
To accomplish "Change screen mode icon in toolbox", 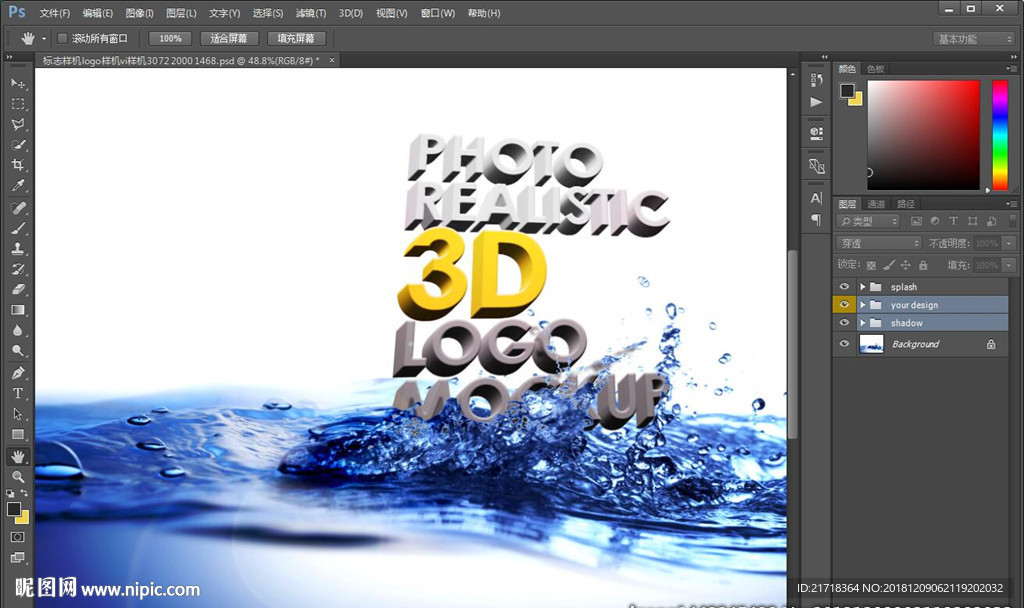I will coord(18,557).
